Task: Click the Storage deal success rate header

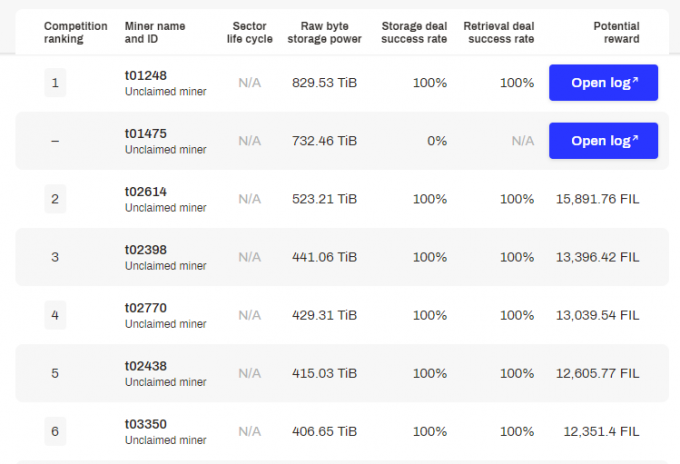Action: point(414,33)
